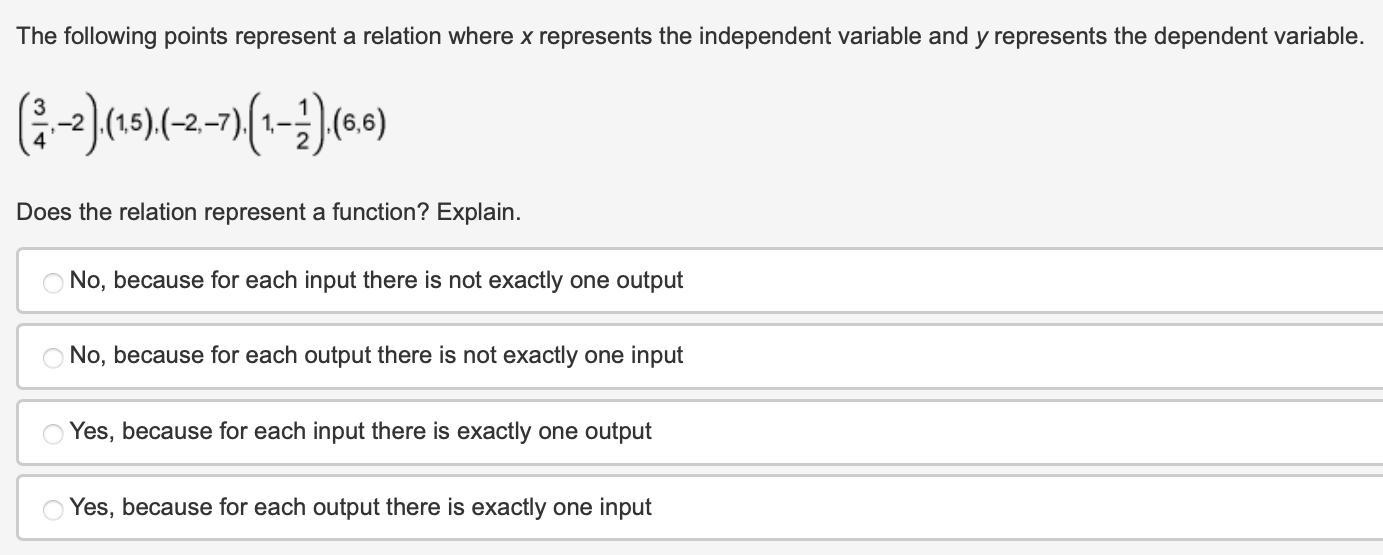Click text "No, because for each input there is not exactly one output"
This screenshot has height=555, width=1383.
[376, 281]
